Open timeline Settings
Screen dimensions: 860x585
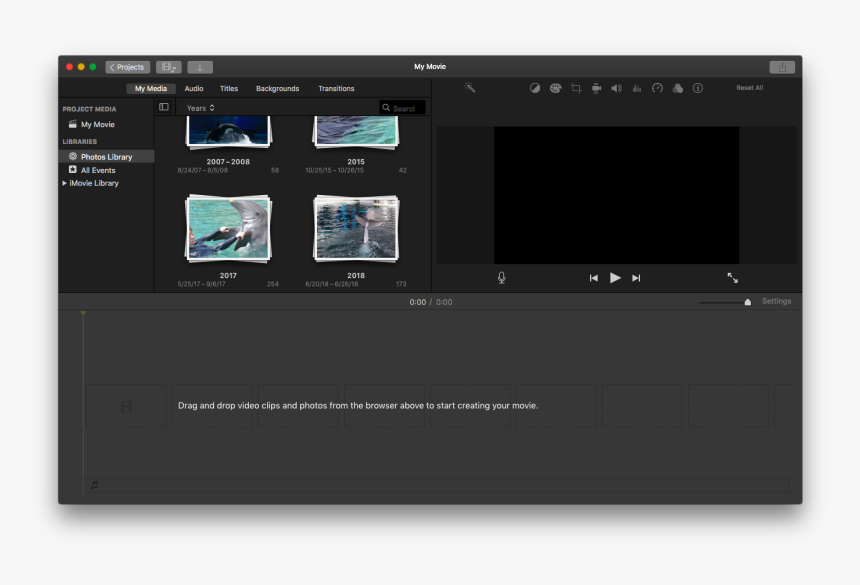(776, 301)
